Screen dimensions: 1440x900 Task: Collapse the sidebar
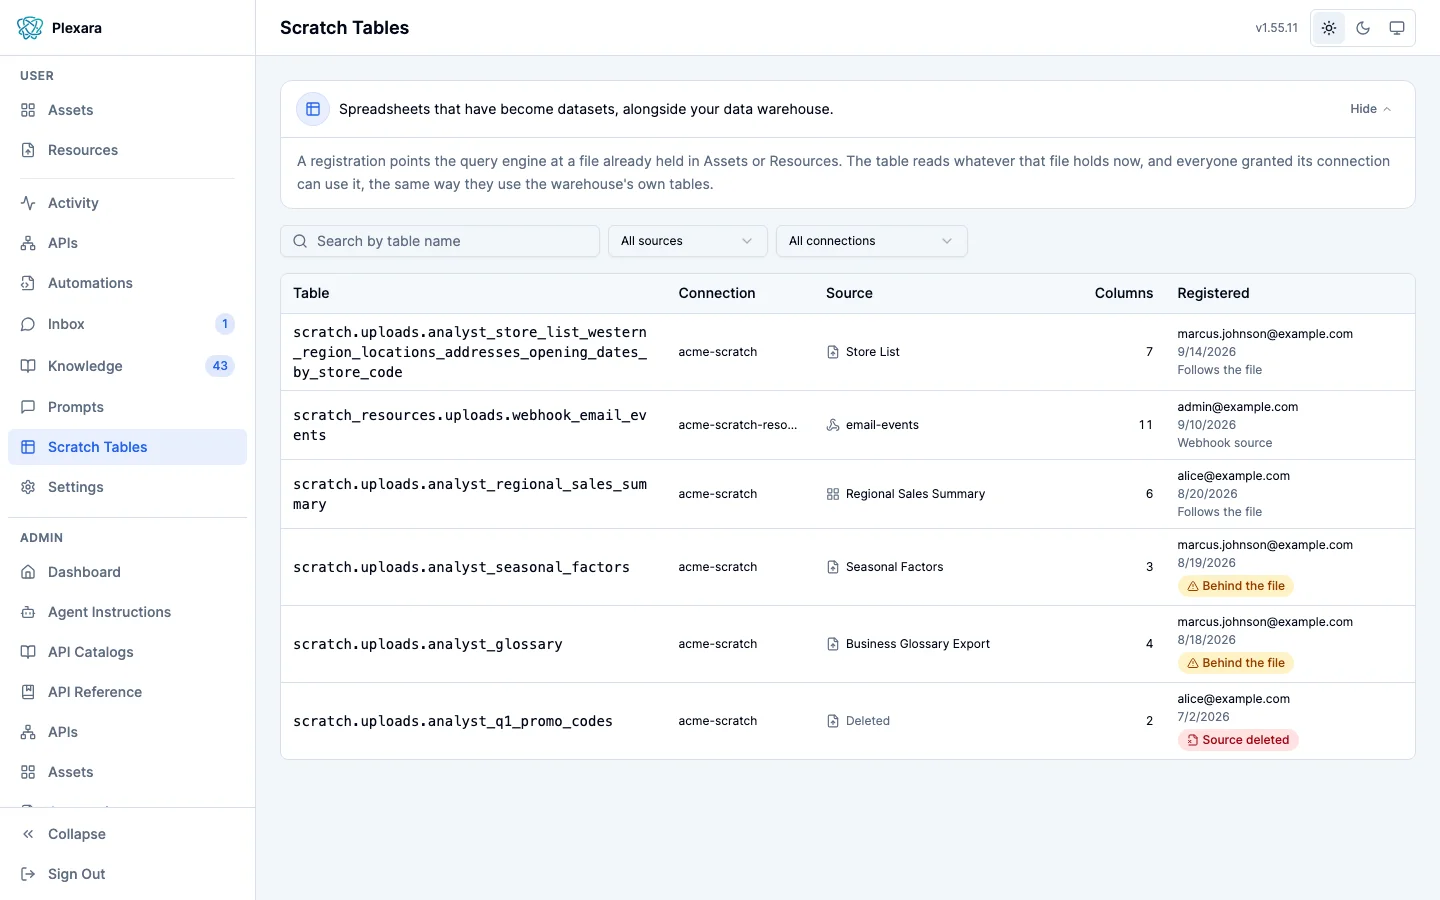coord(127,834)
